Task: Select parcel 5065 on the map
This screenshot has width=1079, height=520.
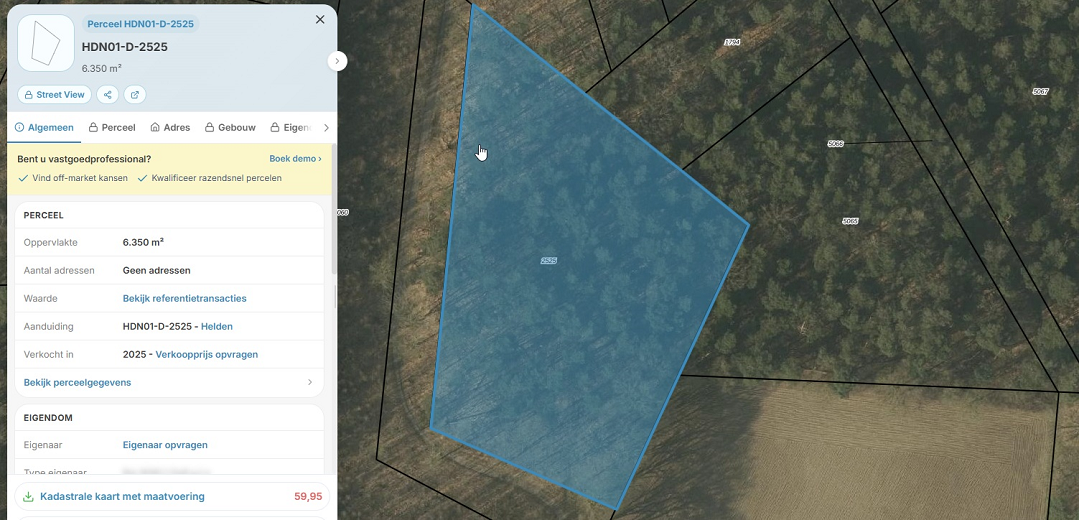Action: coord(851,221)
